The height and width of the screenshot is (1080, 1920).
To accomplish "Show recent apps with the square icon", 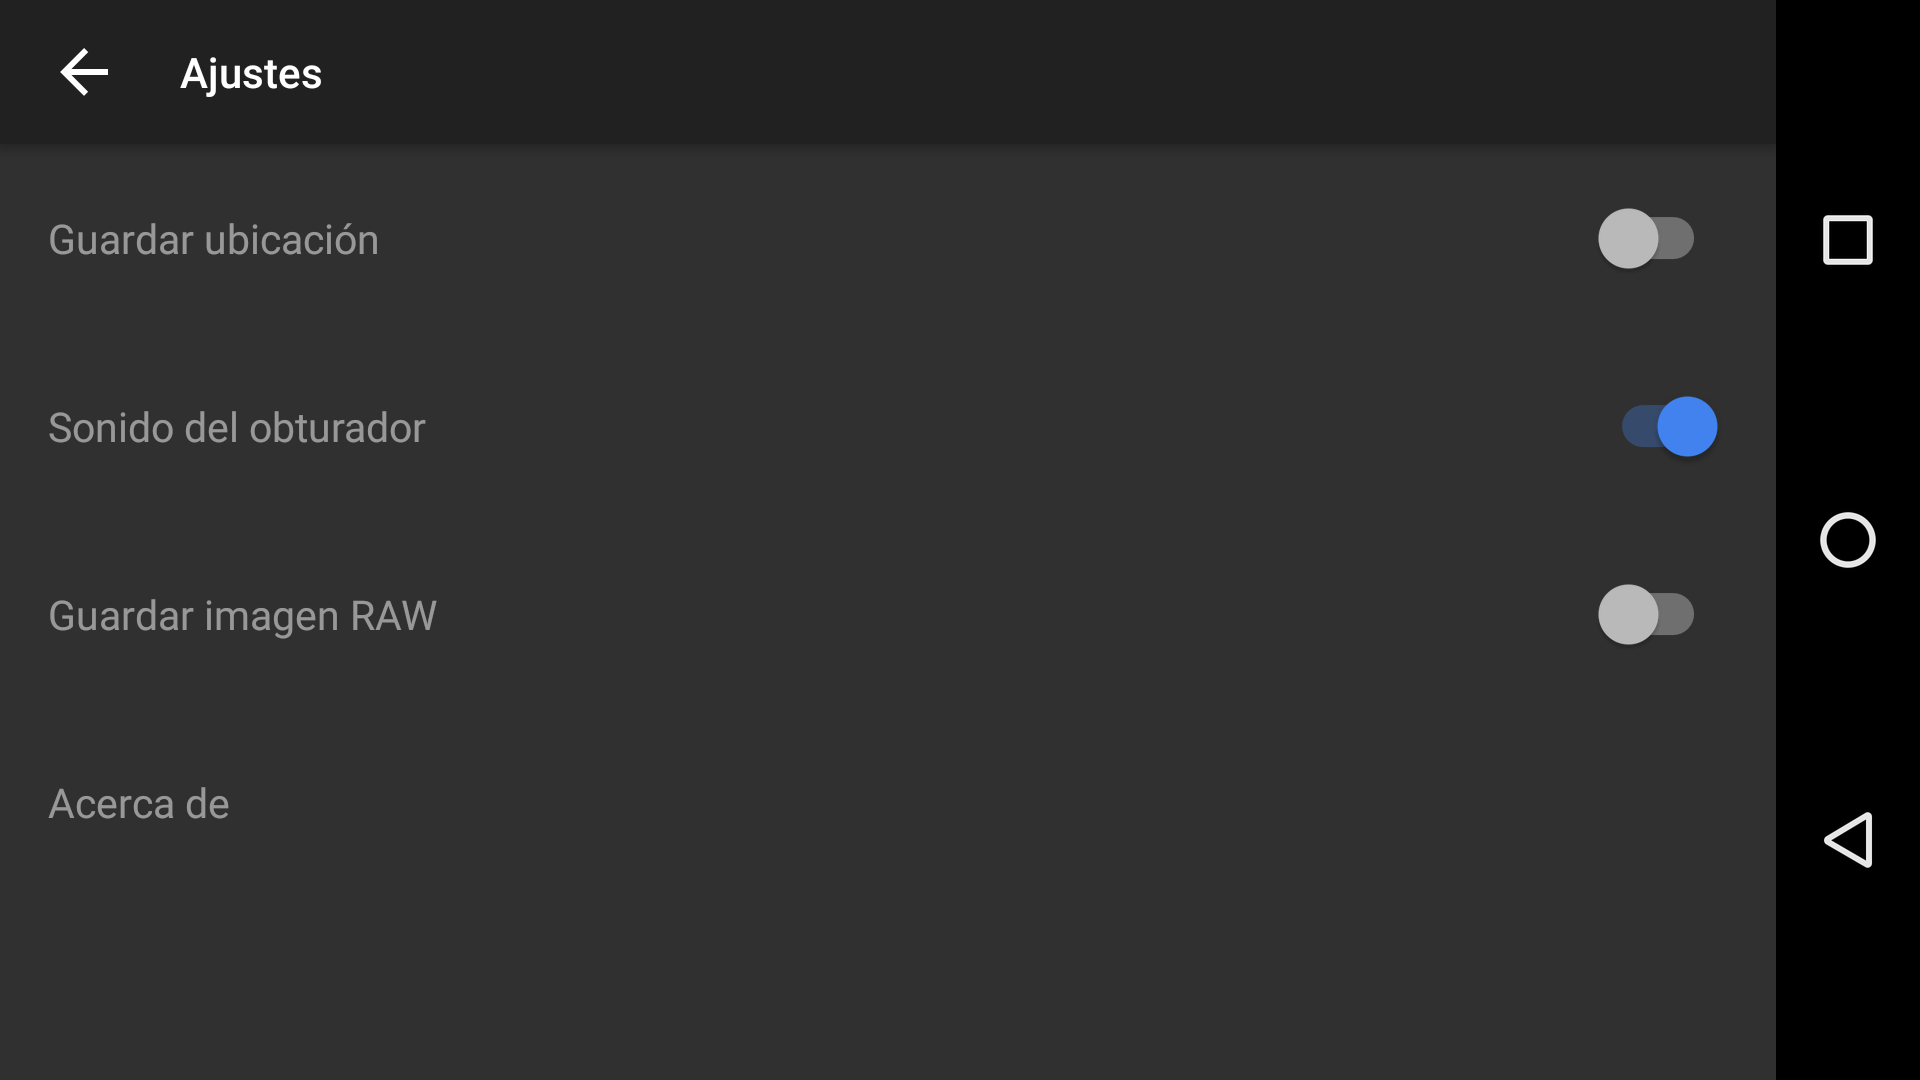I will 1847,240.
